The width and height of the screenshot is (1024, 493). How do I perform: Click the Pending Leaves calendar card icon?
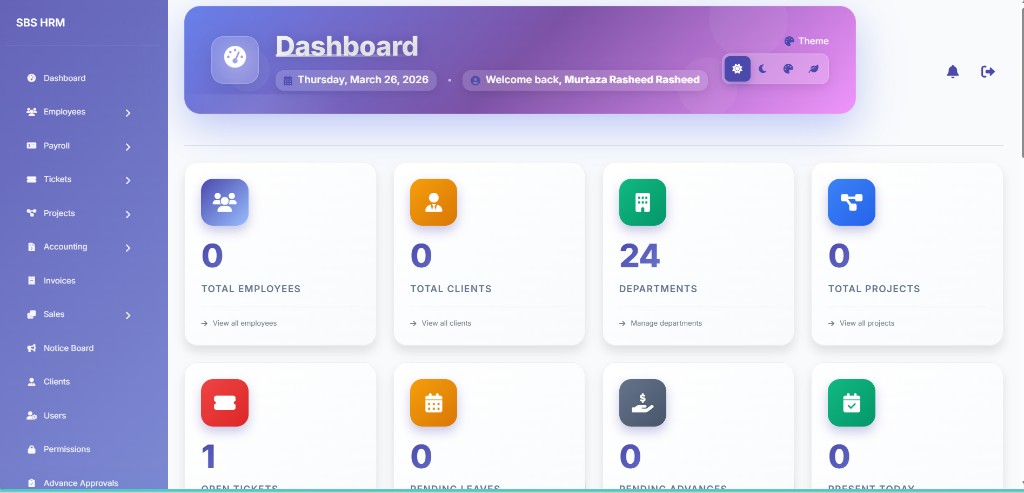pos(434,403)
